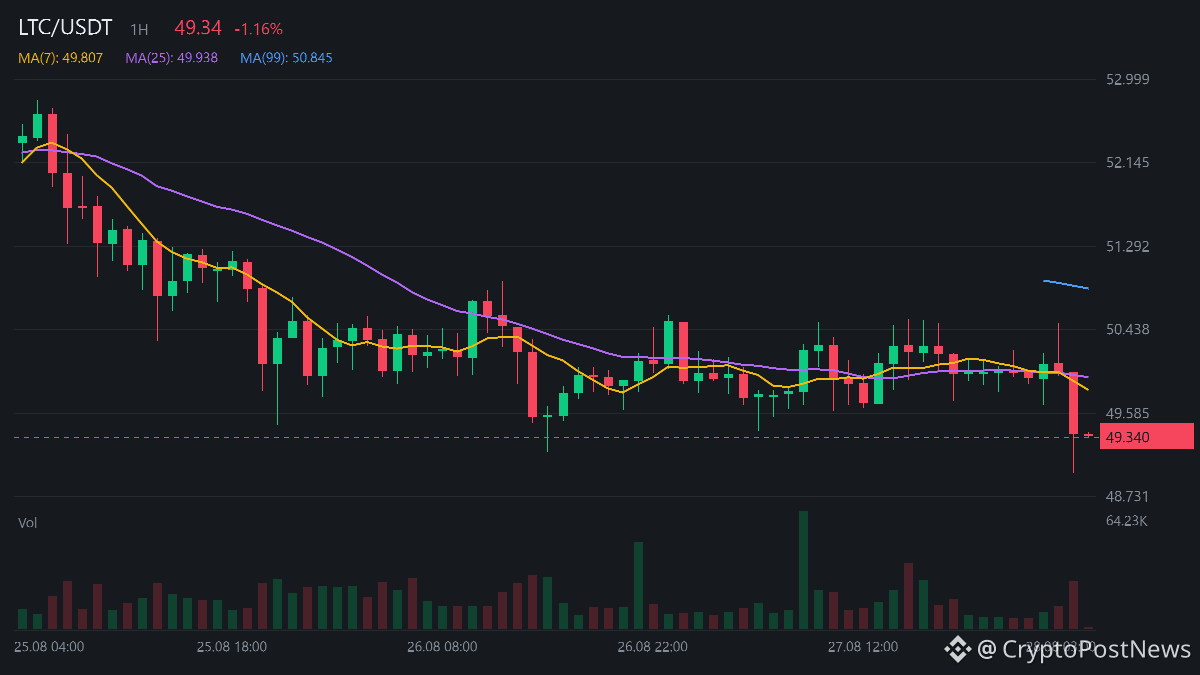The image size is (1200, 675).
Task: Select the MA(99): 50.845 indicator label
Action: 286,58
